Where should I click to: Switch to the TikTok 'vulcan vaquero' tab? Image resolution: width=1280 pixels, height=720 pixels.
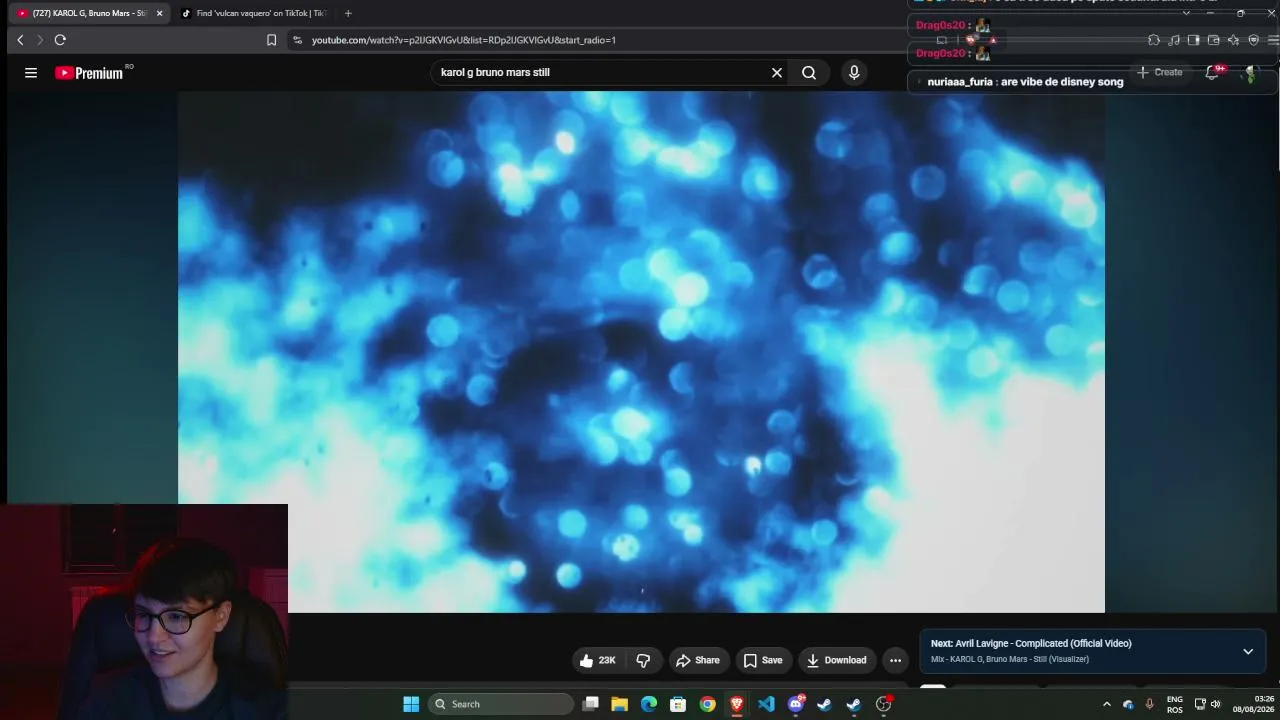253,13
